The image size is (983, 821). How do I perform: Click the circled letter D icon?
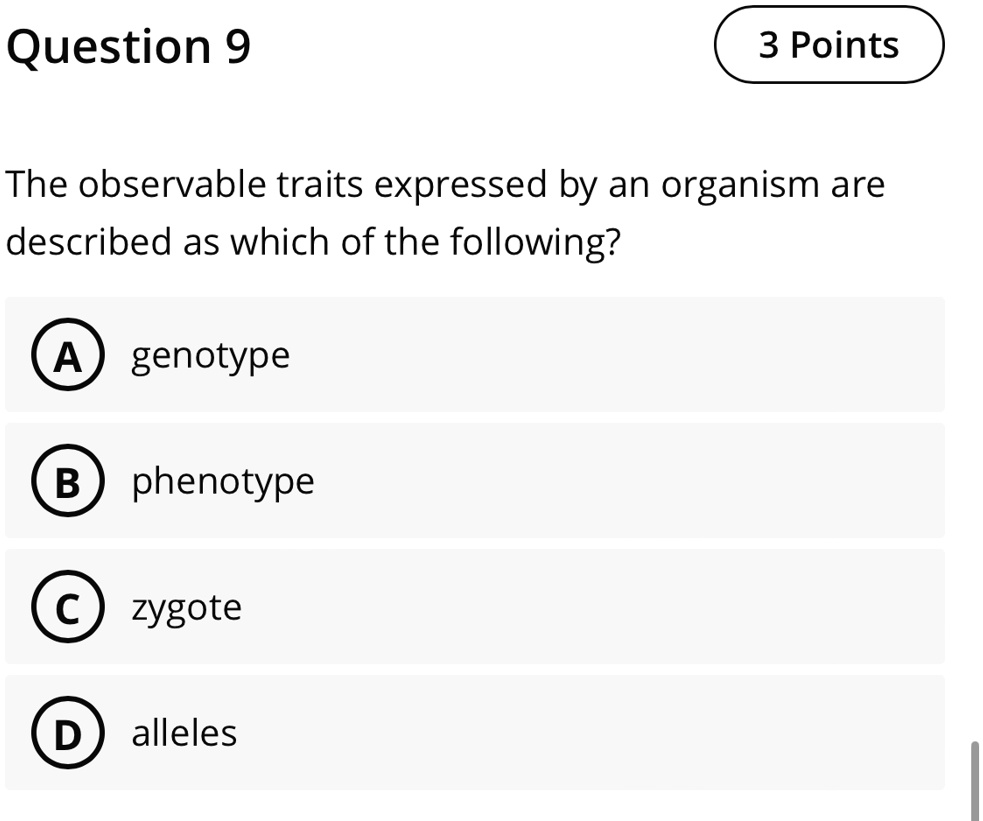[x=68, y=733]
